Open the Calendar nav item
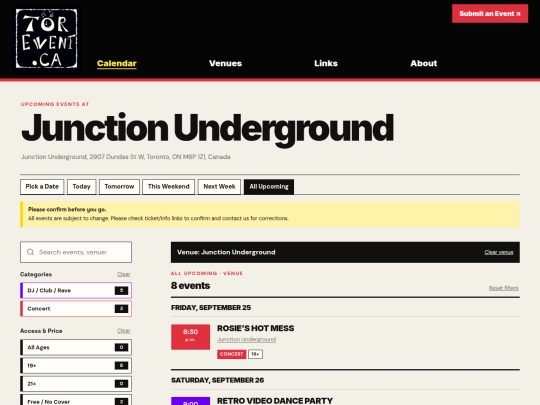Screen dimensions: 540x405 [x=117, y=63]
